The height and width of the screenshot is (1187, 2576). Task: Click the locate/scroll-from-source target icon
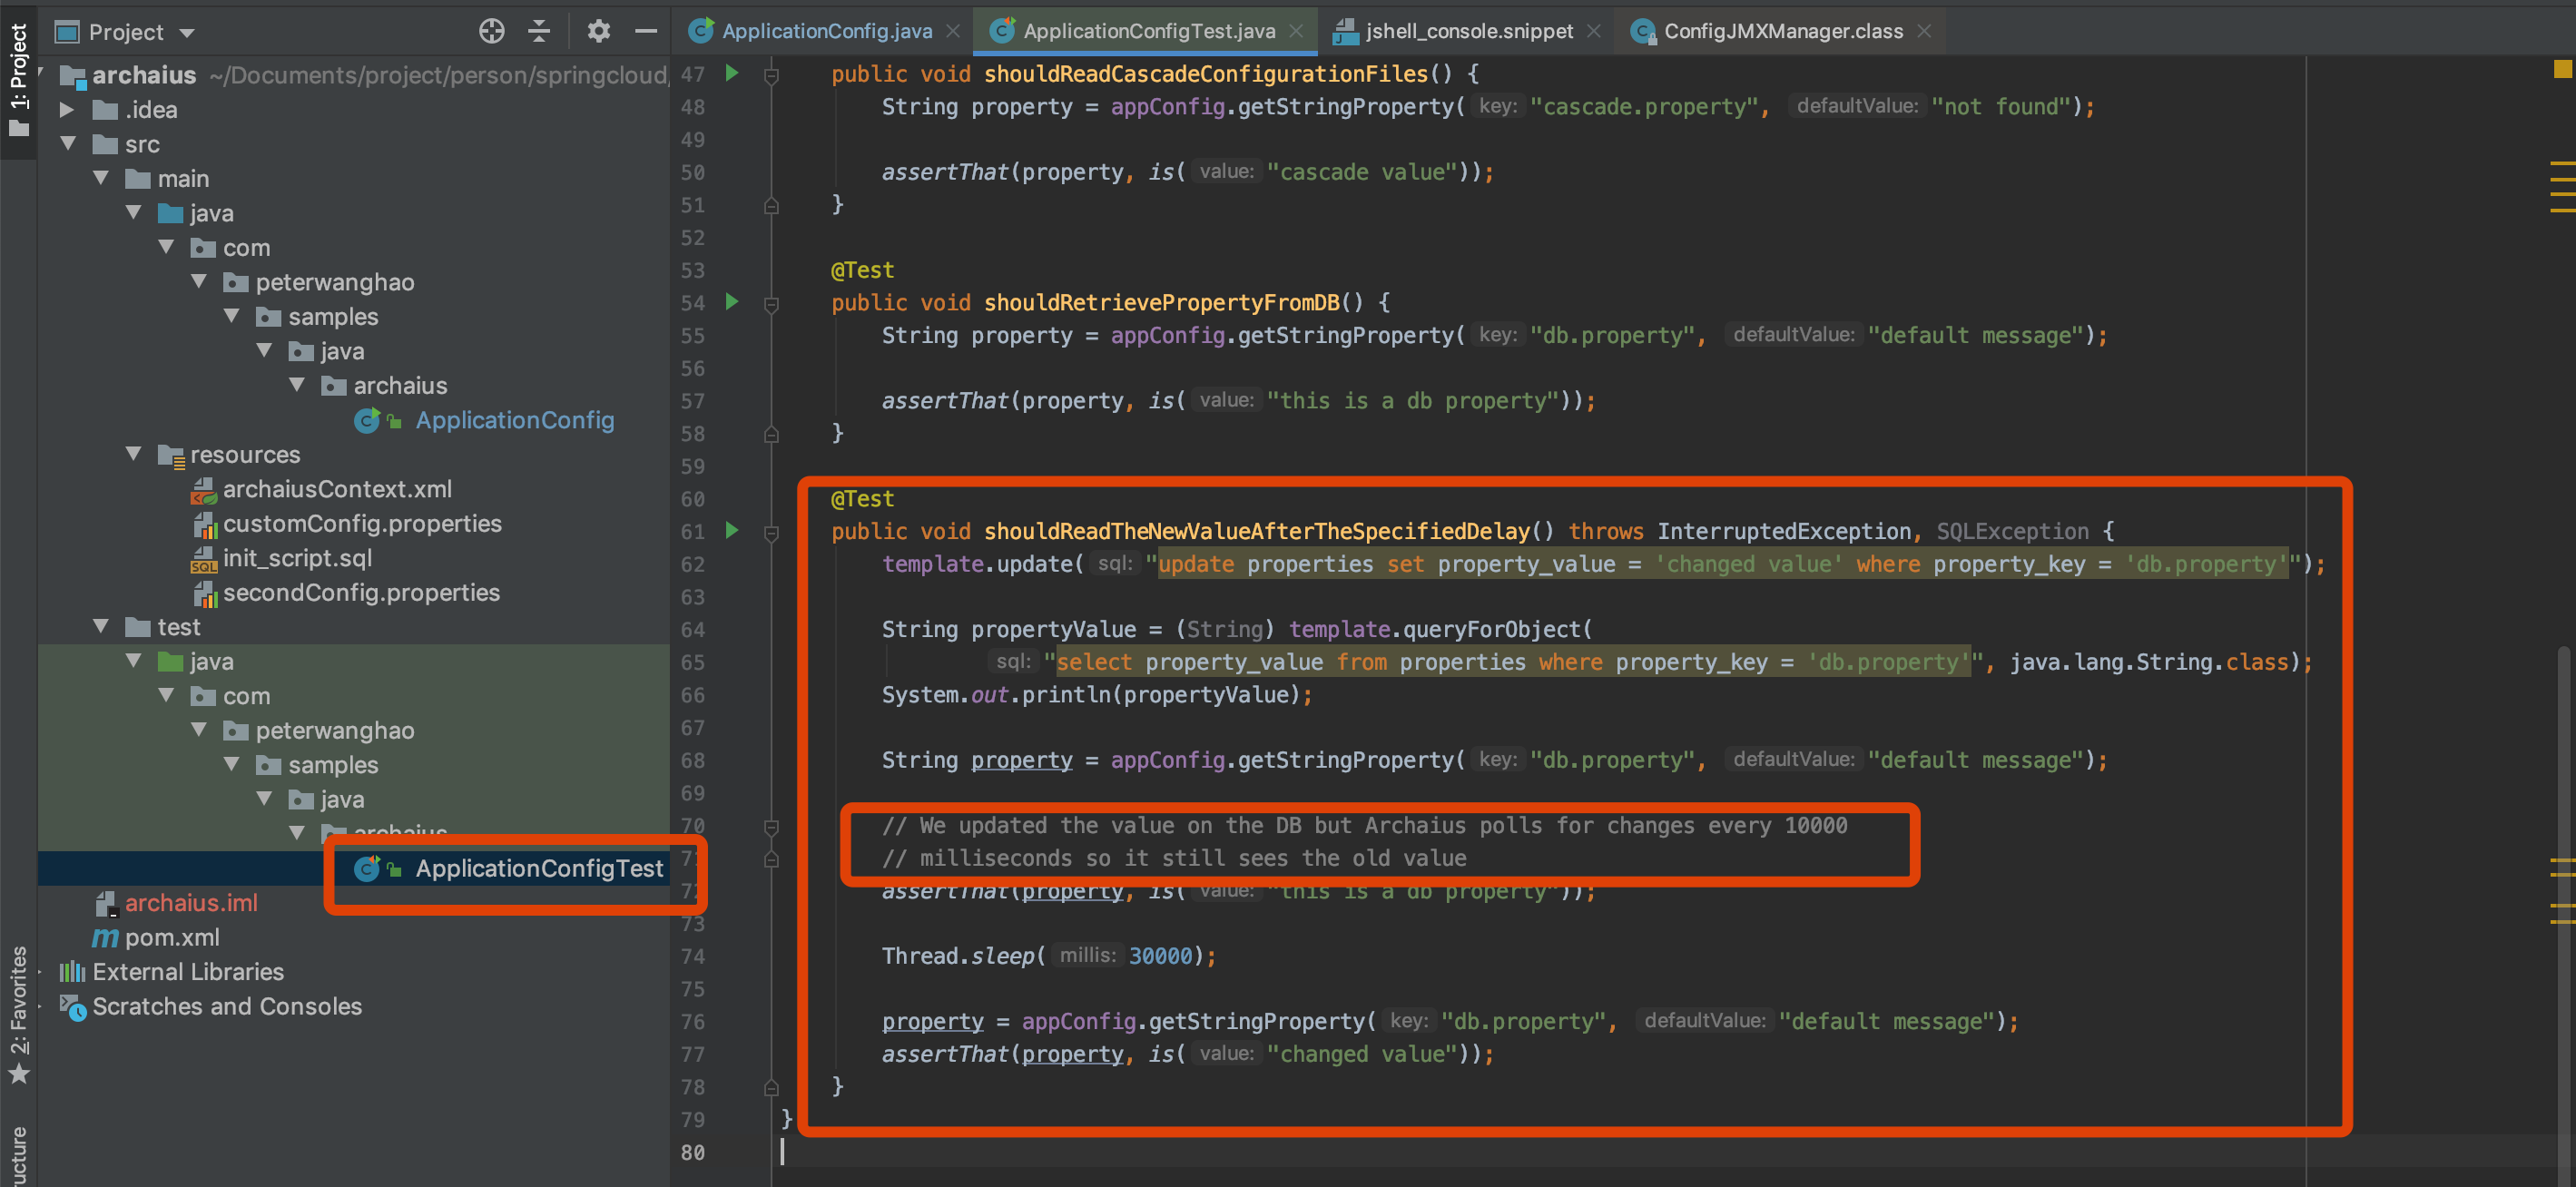[491, 31]
